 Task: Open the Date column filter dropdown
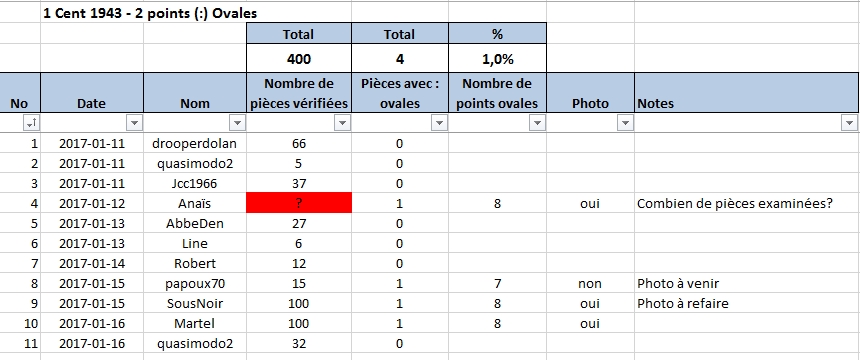click(134, 124)
